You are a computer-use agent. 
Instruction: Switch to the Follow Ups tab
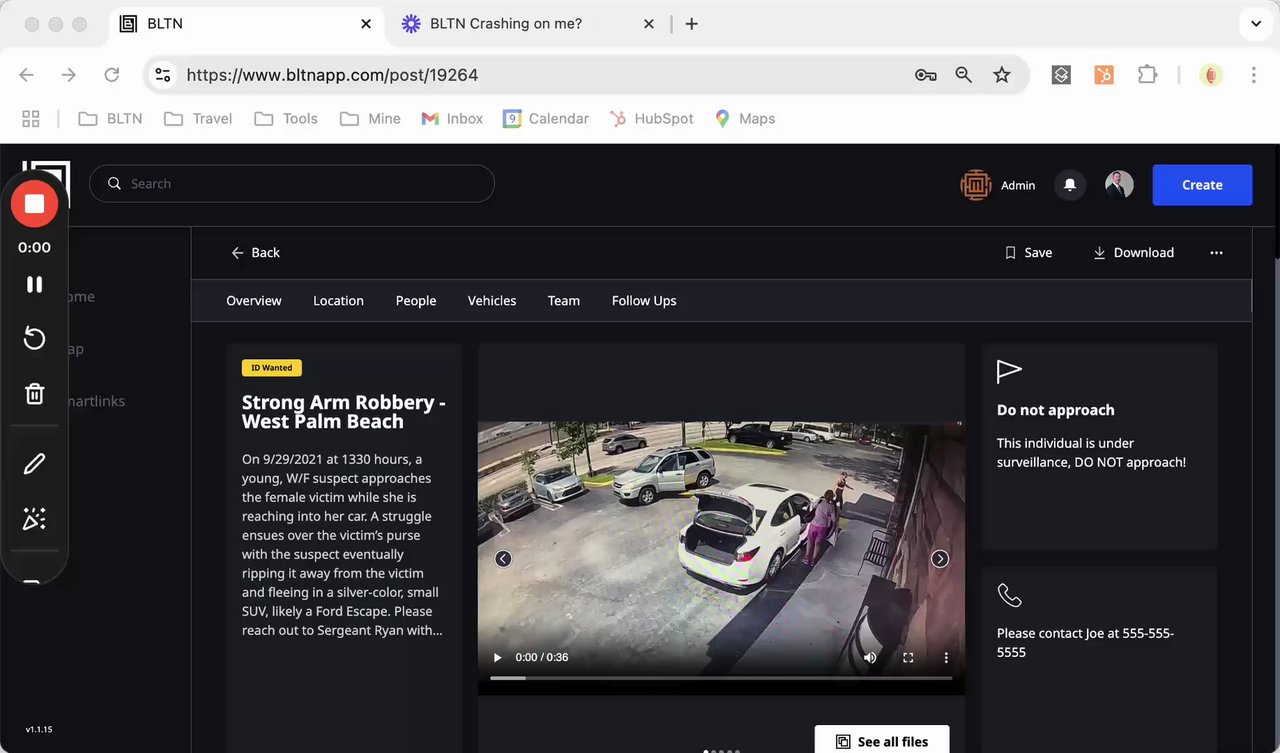[x=644, y=301]
